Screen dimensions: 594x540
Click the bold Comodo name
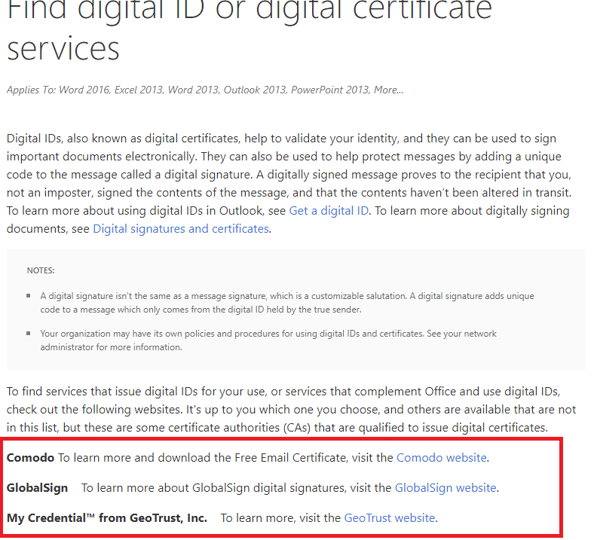tap(30, 458)
